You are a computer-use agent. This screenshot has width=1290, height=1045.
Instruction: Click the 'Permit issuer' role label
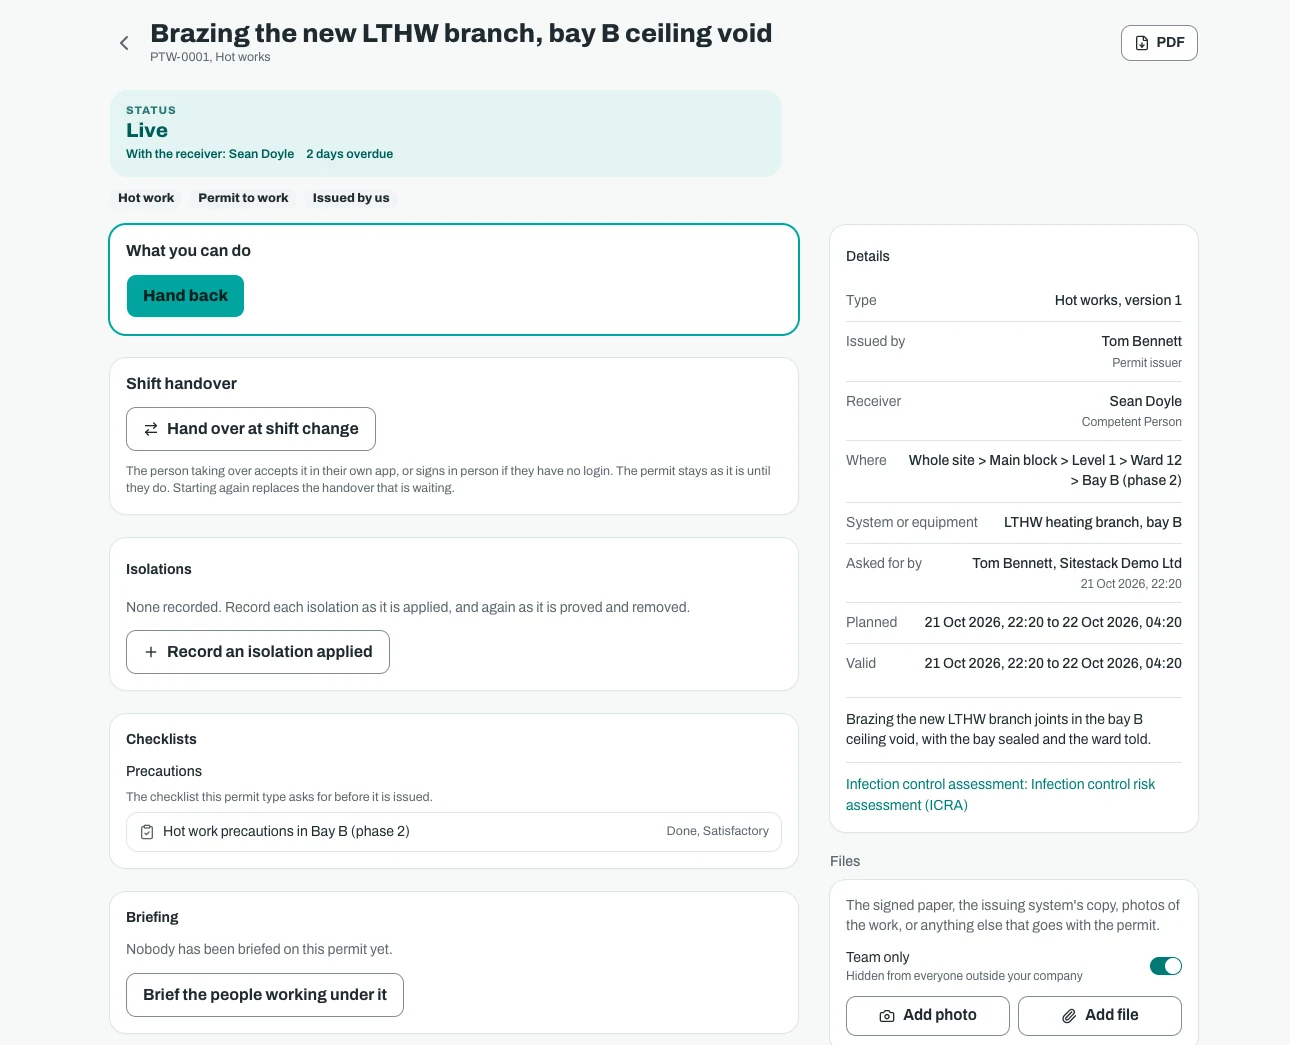[x=1147, y=364]
